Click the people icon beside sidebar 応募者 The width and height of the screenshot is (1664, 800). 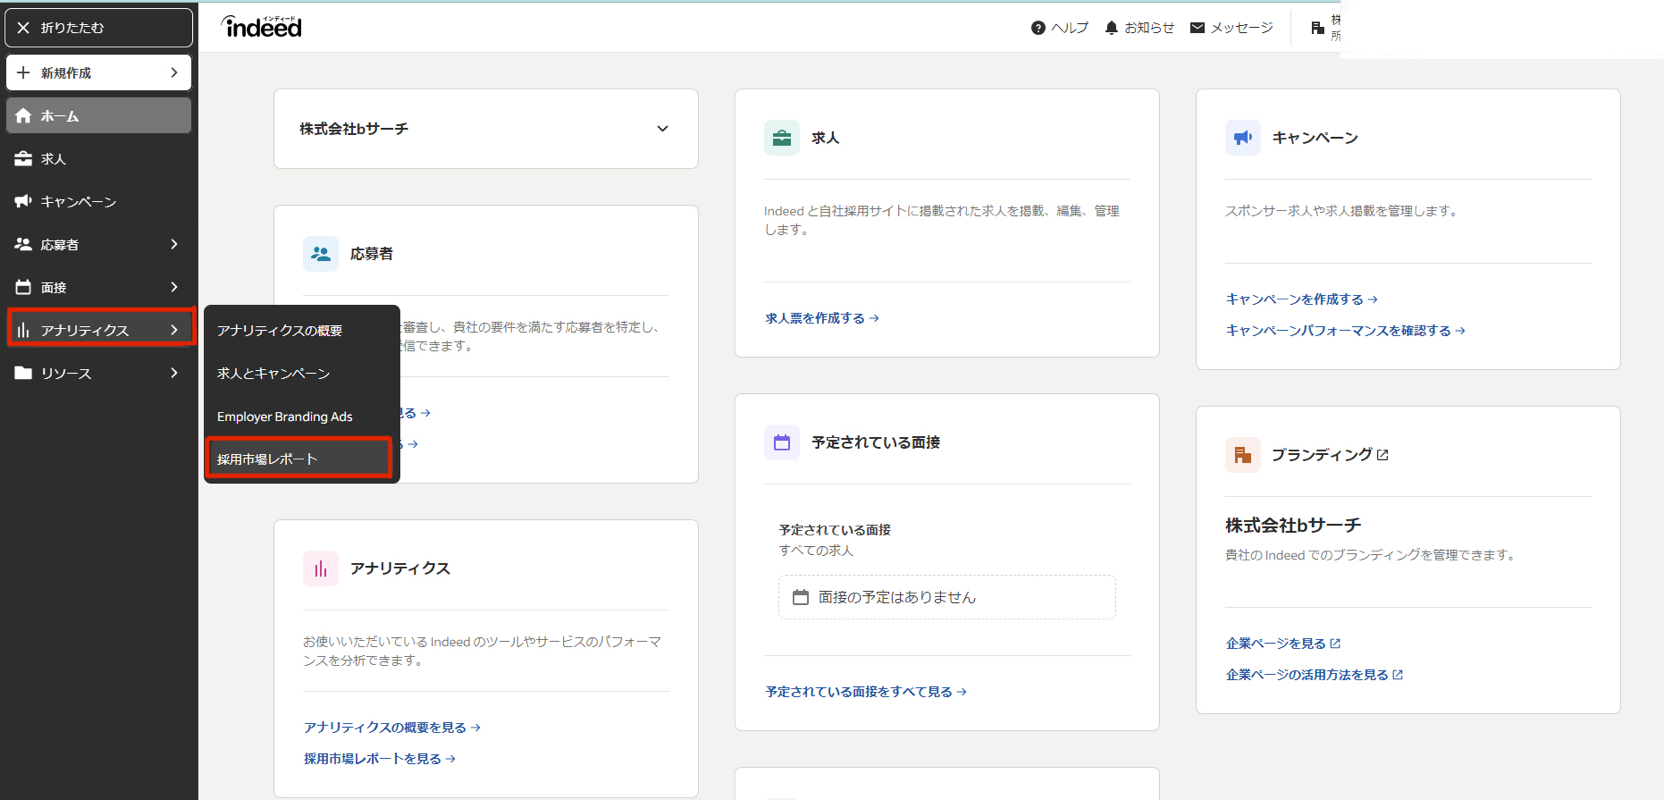(x=23, y=244)
